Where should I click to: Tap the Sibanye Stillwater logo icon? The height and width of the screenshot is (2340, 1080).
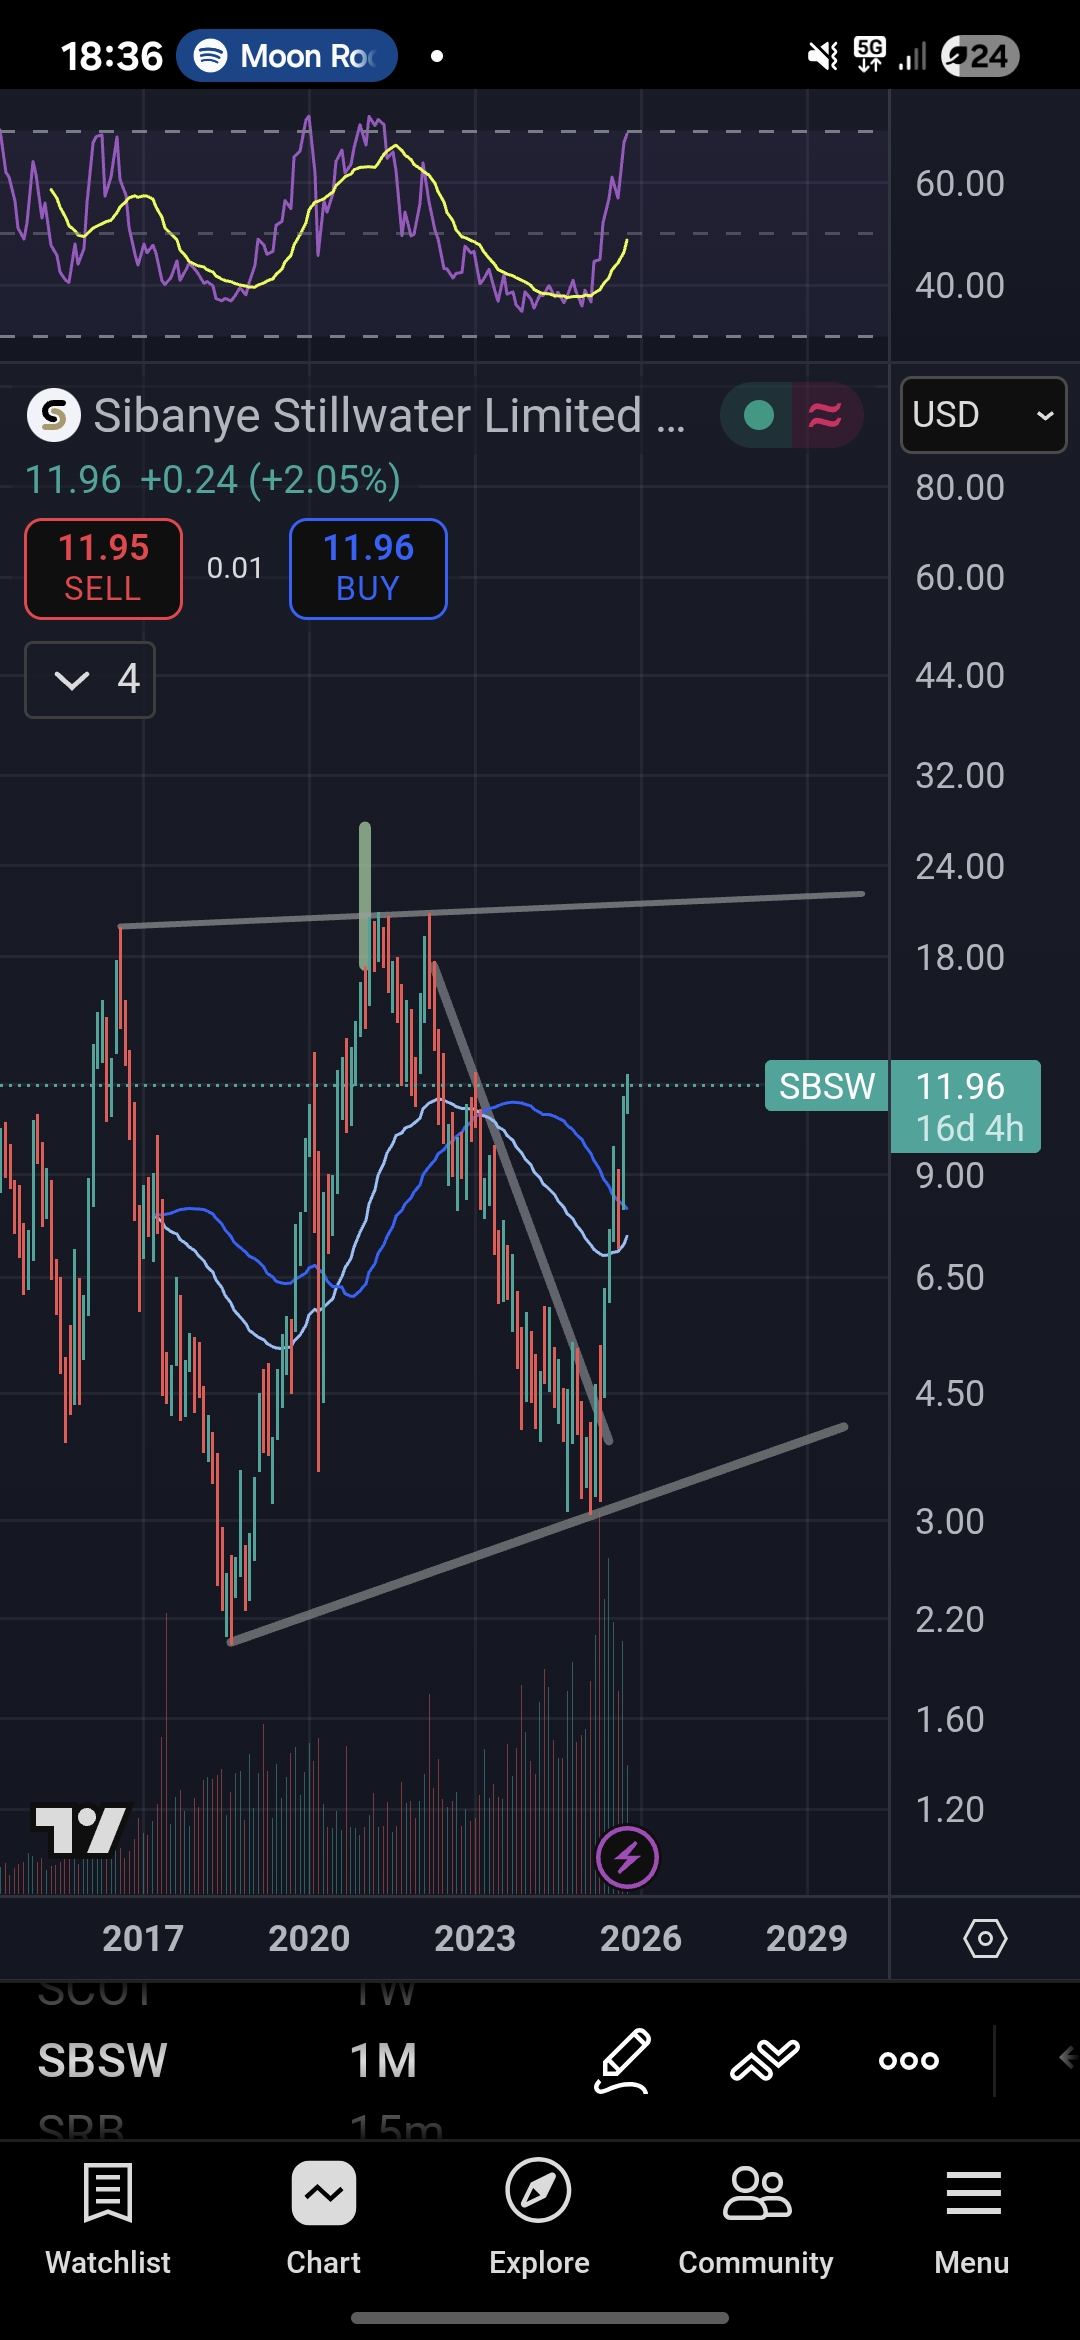(54, 415)
